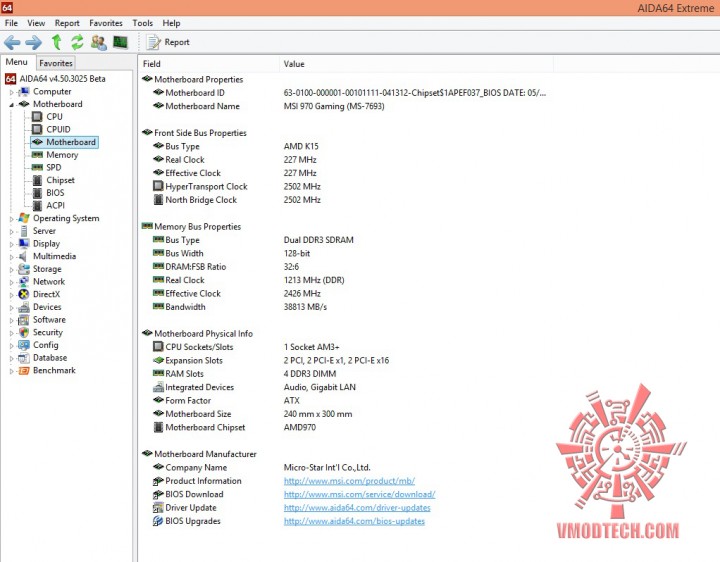Open the Favorites menu
This screenshot has height=562, width=720.
point(106,23)
